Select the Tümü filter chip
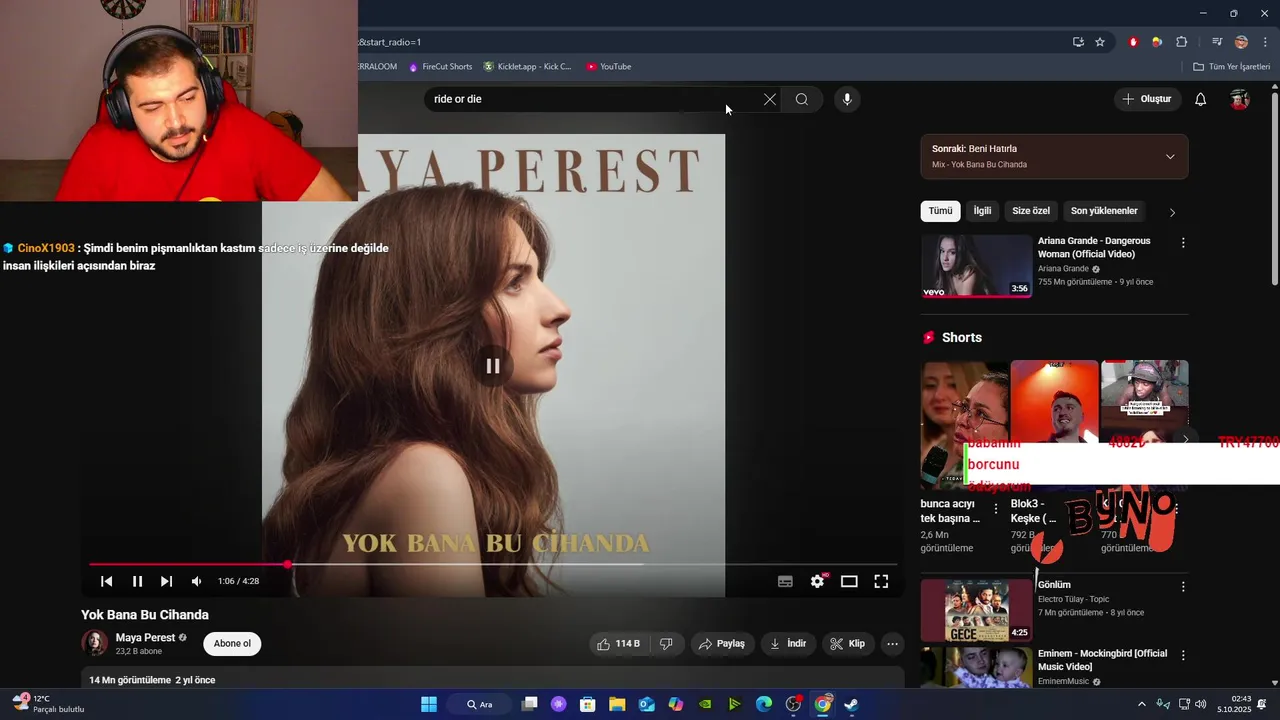 [x=940, y=211]
